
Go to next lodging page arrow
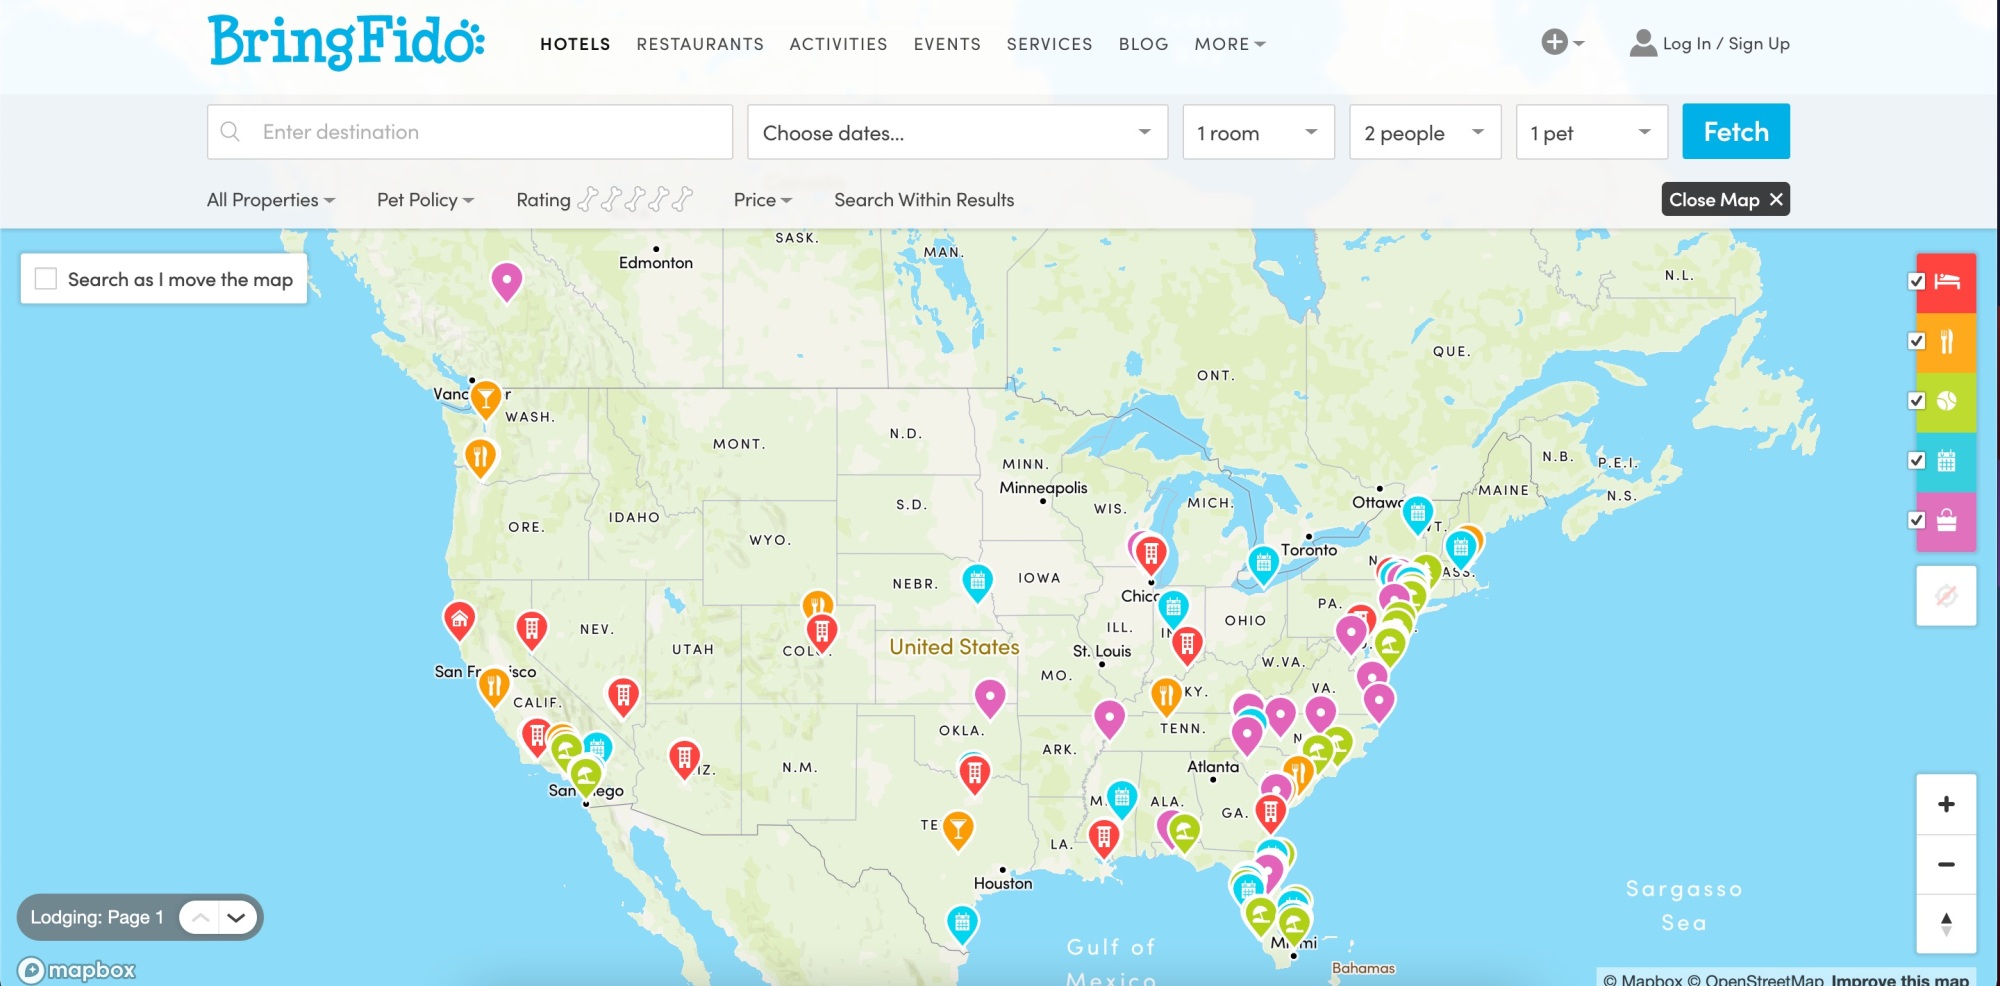pos(237,917)
